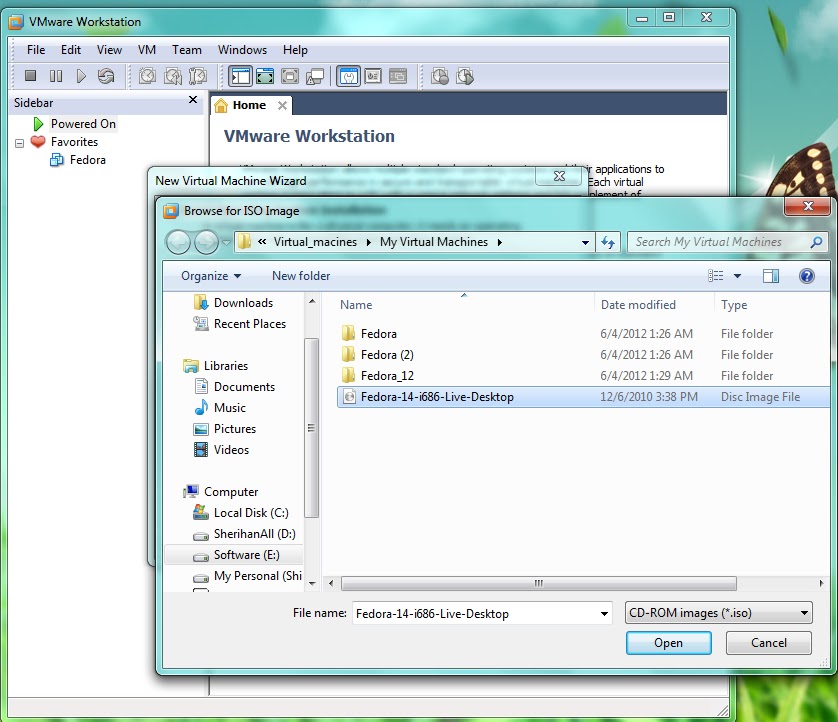Viewport: 838px width, 722px height.
Task: Expand the address bar path history dropdown
Action: click(x=585, y=243)
